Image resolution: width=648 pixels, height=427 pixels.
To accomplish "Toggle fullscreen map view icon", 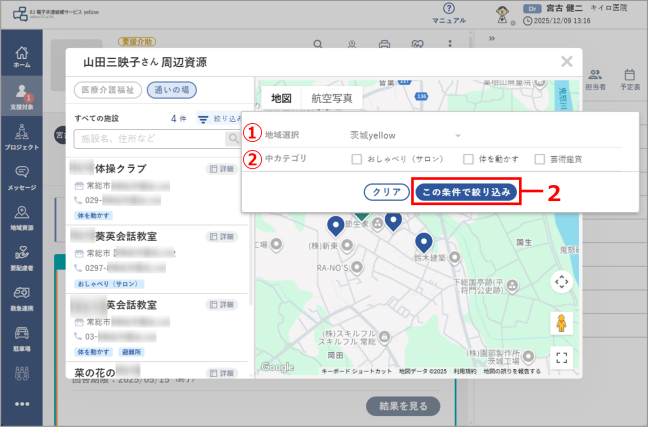I will [x=562, y=358].
